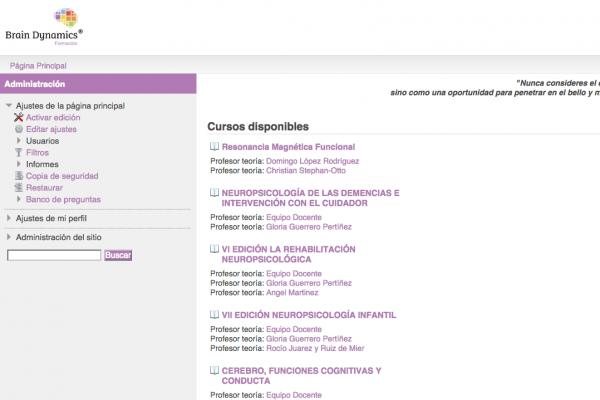600x400 pixels.
Task: Click the Restaurar icon
Action: (18, 188)
